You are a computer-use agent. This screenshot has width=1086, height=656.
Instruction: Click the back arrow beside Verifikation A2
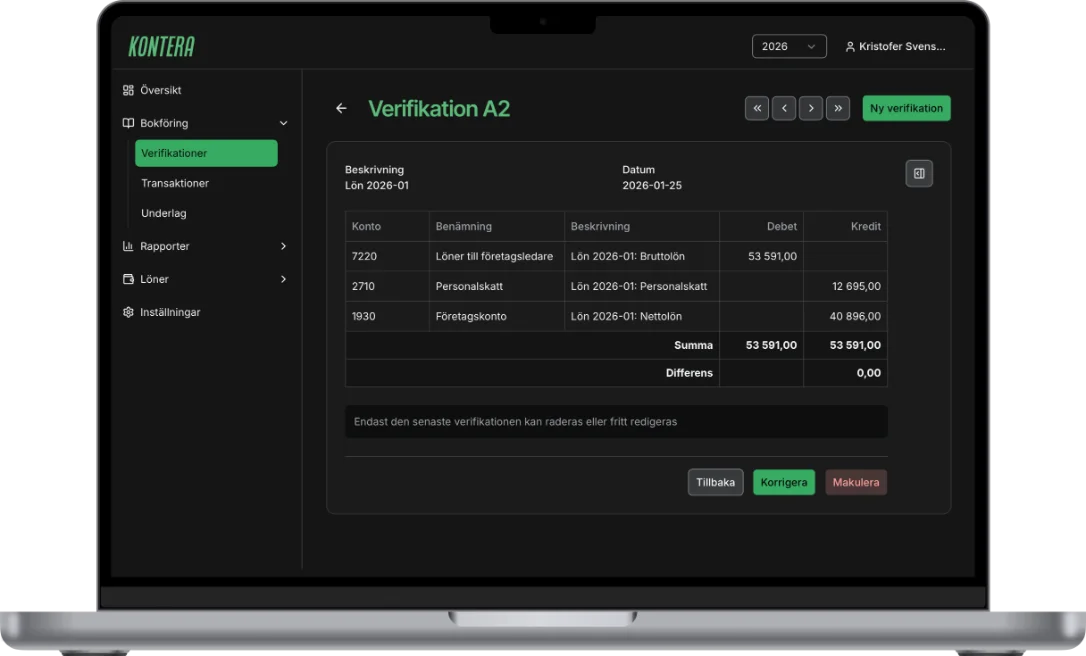click(x=341, y=108)
